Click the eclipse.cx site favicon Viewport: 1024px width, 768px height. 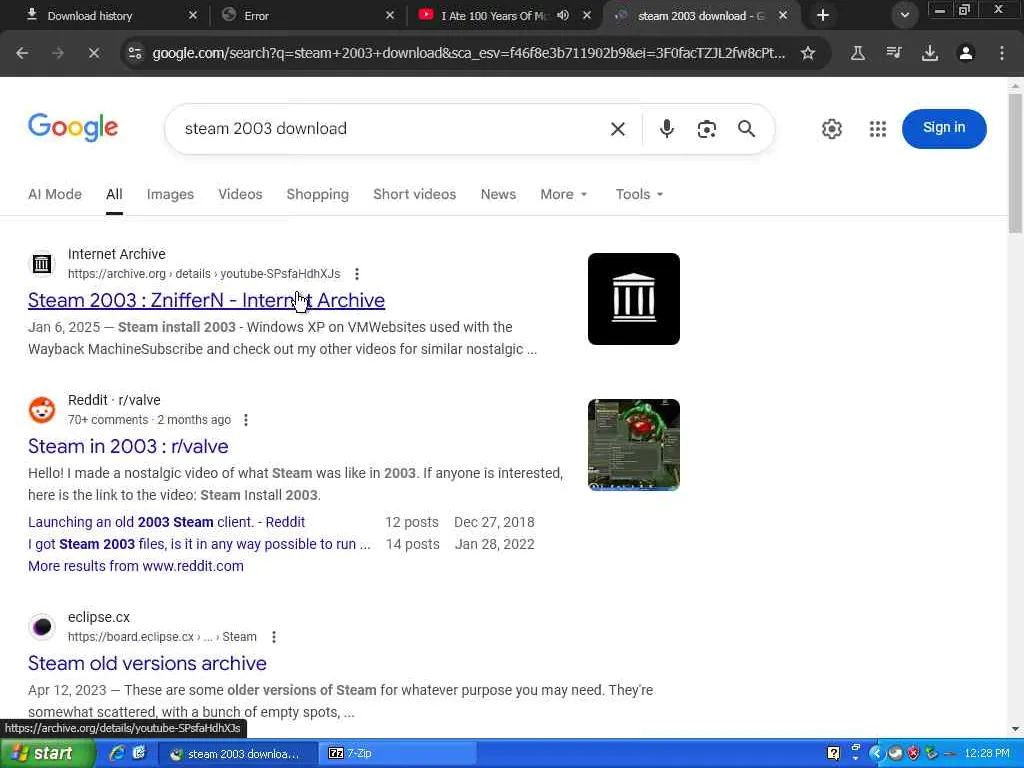42,627
